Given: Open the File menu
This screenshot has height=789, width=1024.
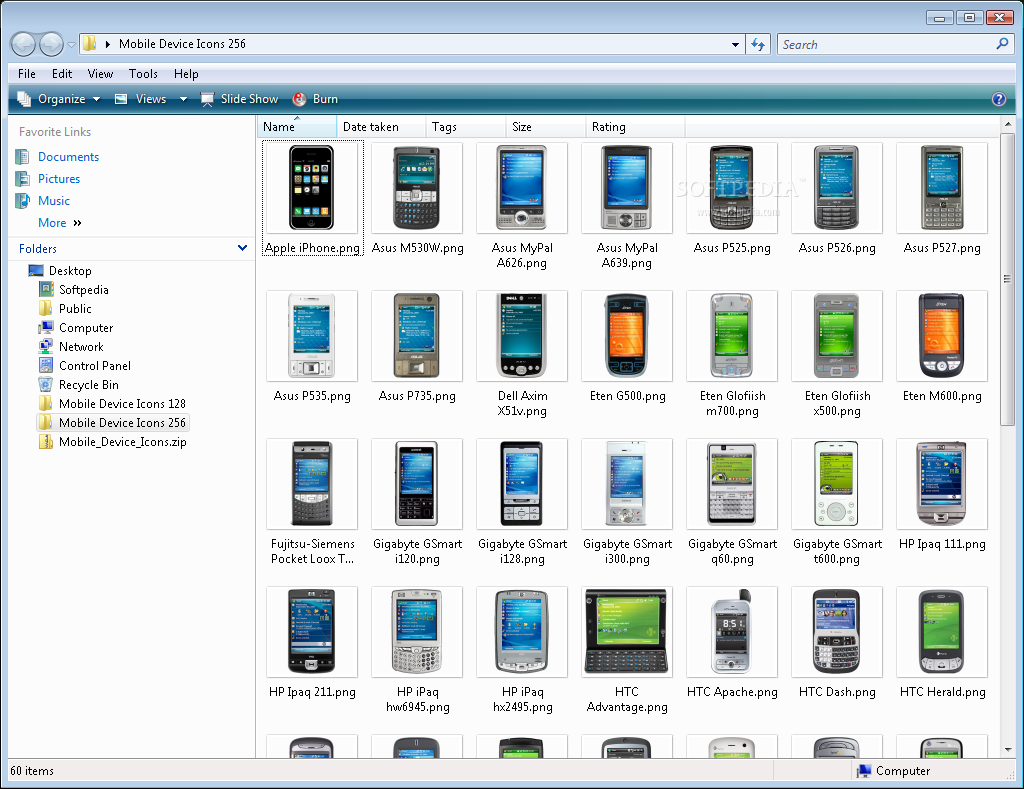Looking at the screenshot, I should click(27, 74).
